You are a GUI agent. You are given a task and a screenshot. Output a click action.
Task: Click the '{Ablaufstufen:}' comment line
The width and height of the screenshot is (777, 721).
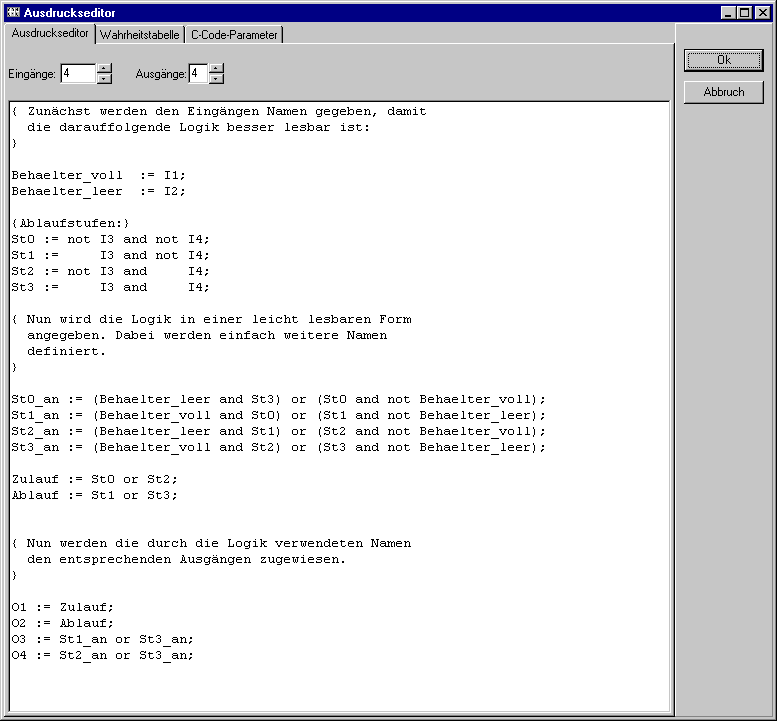[x=70, y=223]
